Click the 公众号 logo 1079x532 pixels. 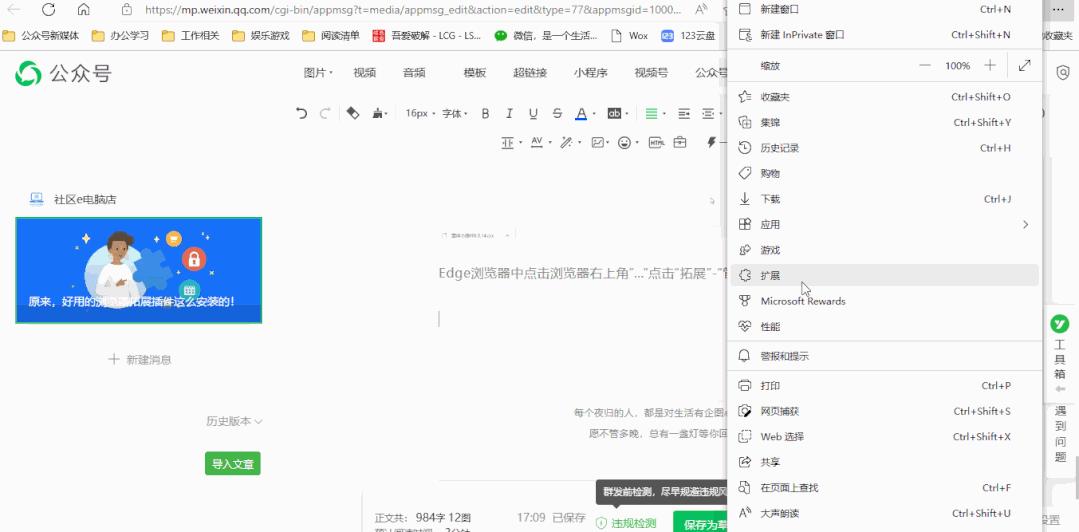pyautogui.click(x=63, y=73)
